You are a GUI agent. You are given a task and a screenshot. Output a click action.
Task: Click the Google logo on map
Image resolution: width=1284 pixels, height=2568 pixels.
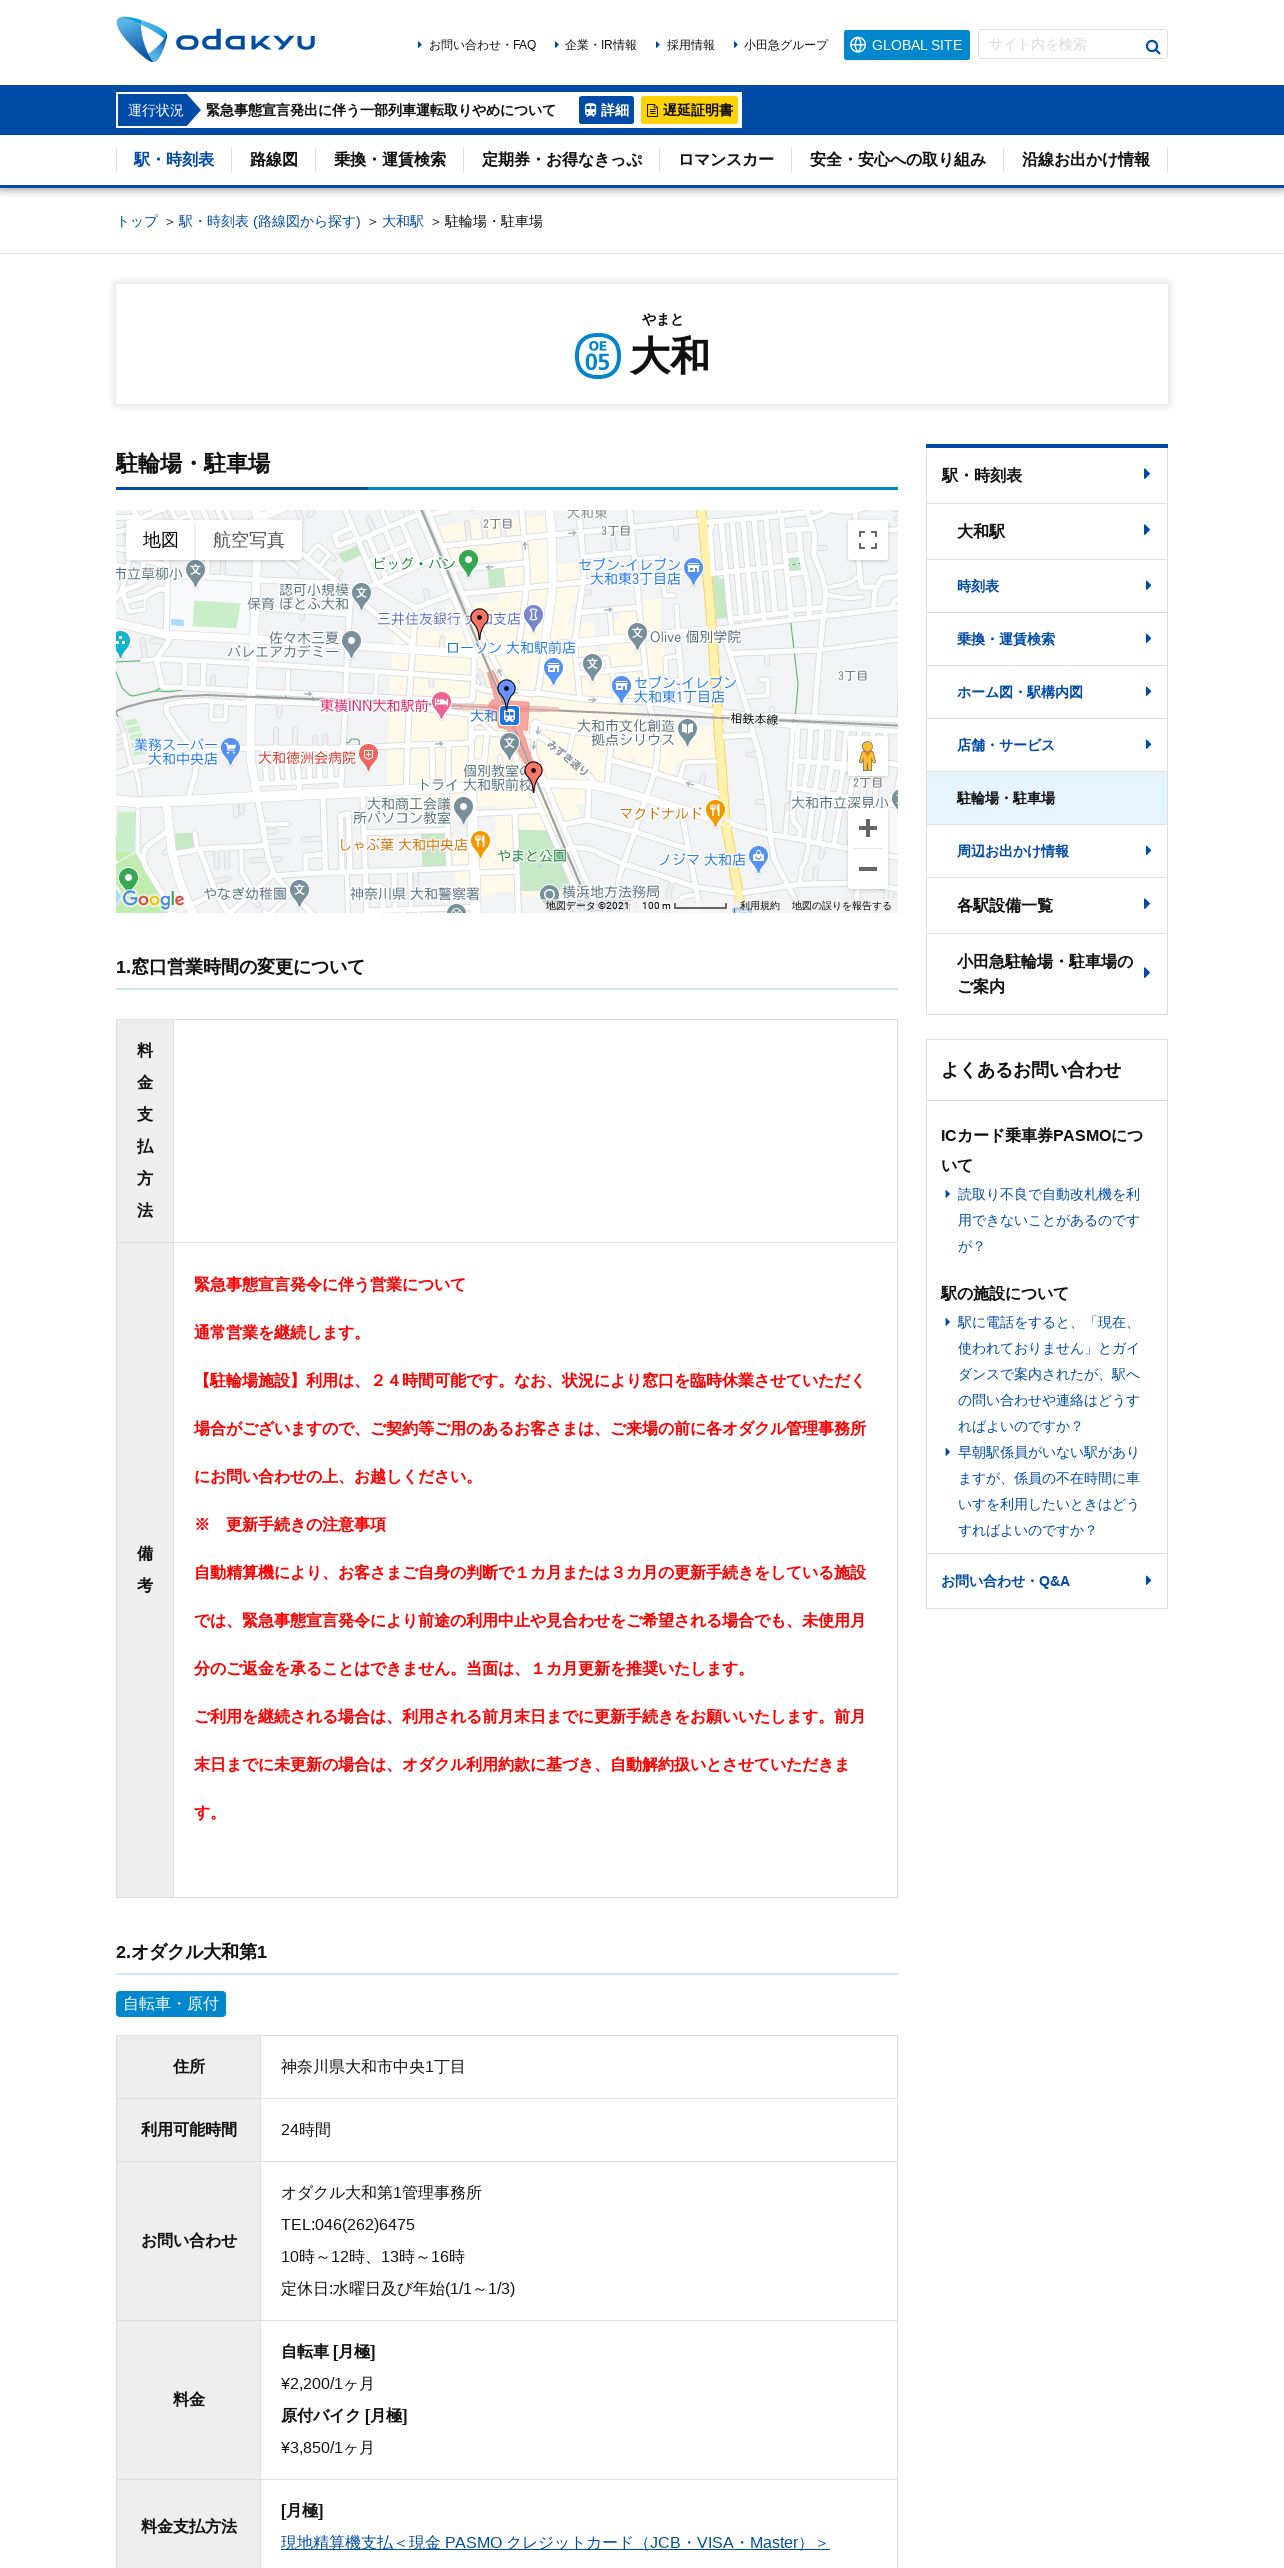[x=153, y=899]
